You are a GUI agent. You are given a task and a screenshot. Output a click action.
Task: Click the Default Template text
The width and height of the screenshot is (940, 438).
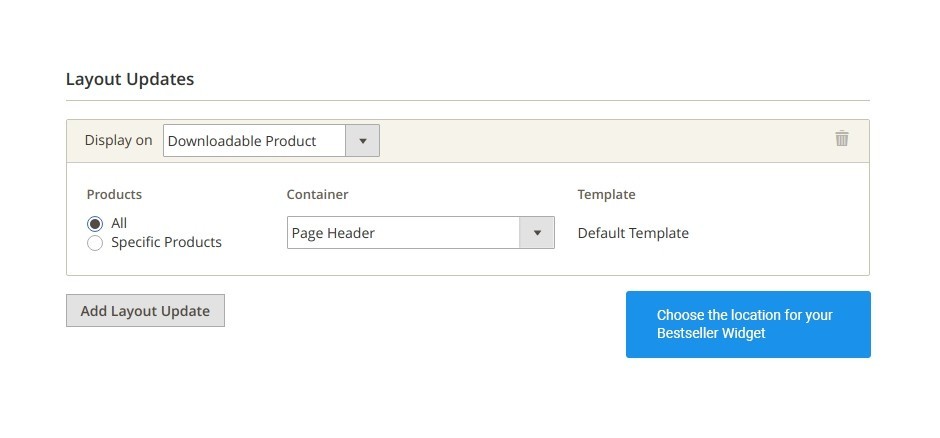click(x=633, y=233)
